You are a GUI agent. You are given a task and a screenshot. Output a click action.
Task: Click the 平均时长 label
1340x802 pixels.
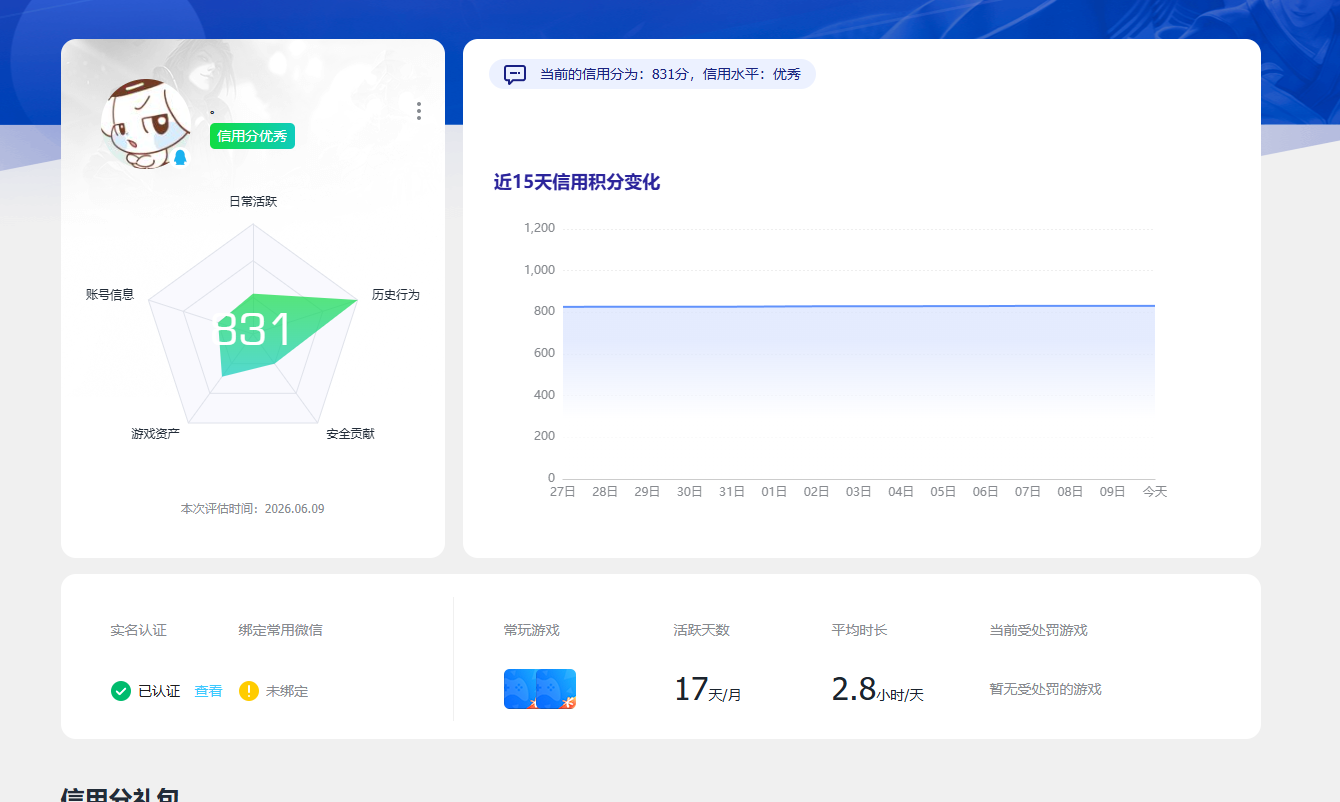tap(859, 630)
